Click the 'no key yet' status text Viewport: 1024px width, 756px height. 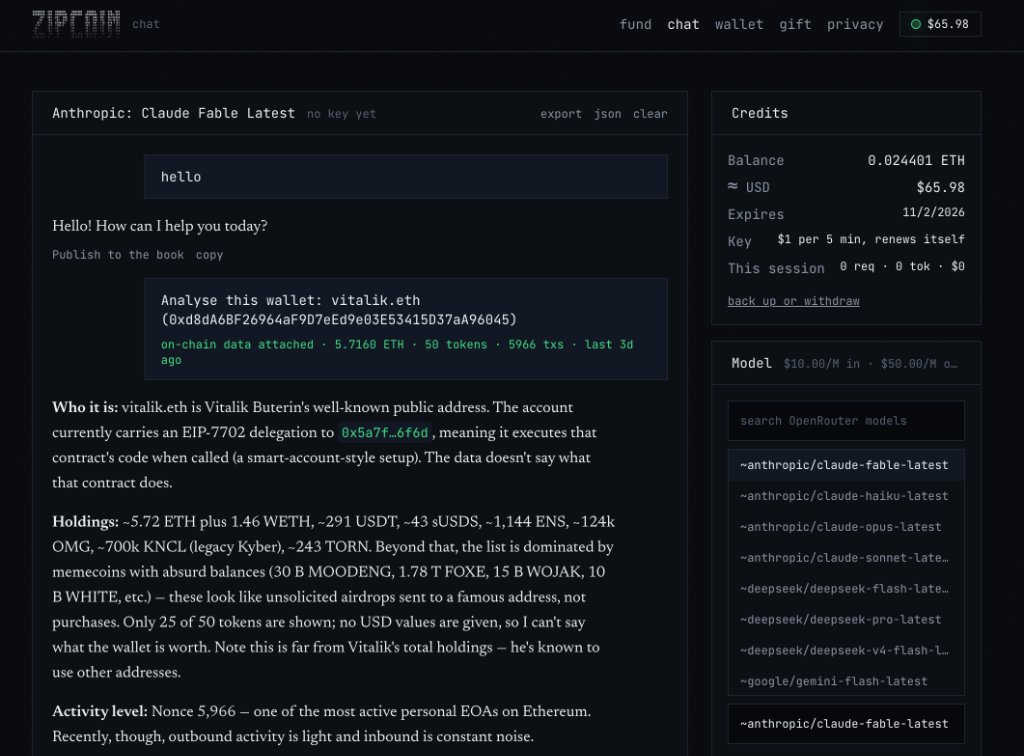click(x=342, y=114)
